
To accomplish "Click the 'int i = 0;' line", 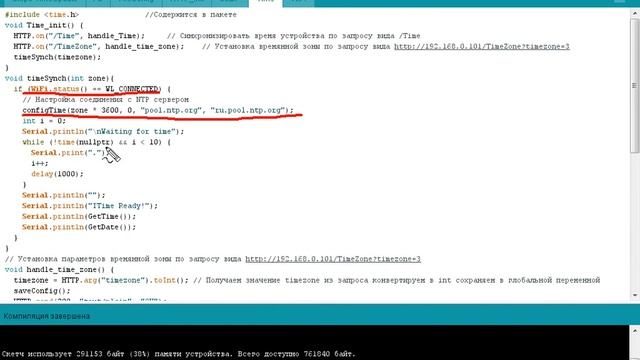I will [x=44, y=121].
